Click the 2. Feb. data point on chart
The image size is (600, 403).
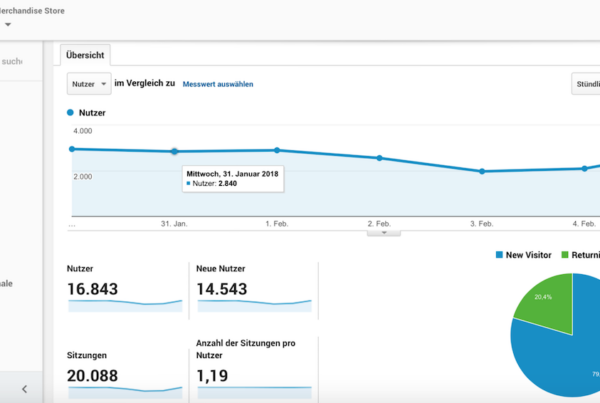click(379, 158)
